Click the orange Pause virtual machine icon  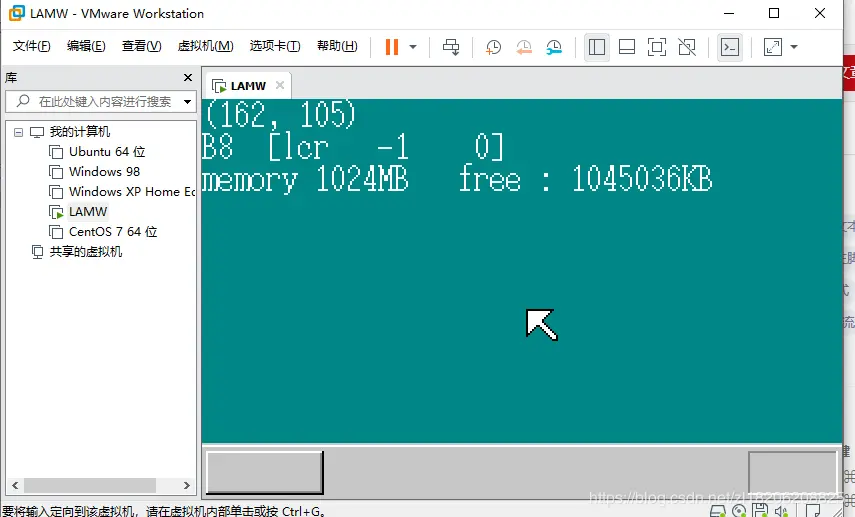[392, 47]
